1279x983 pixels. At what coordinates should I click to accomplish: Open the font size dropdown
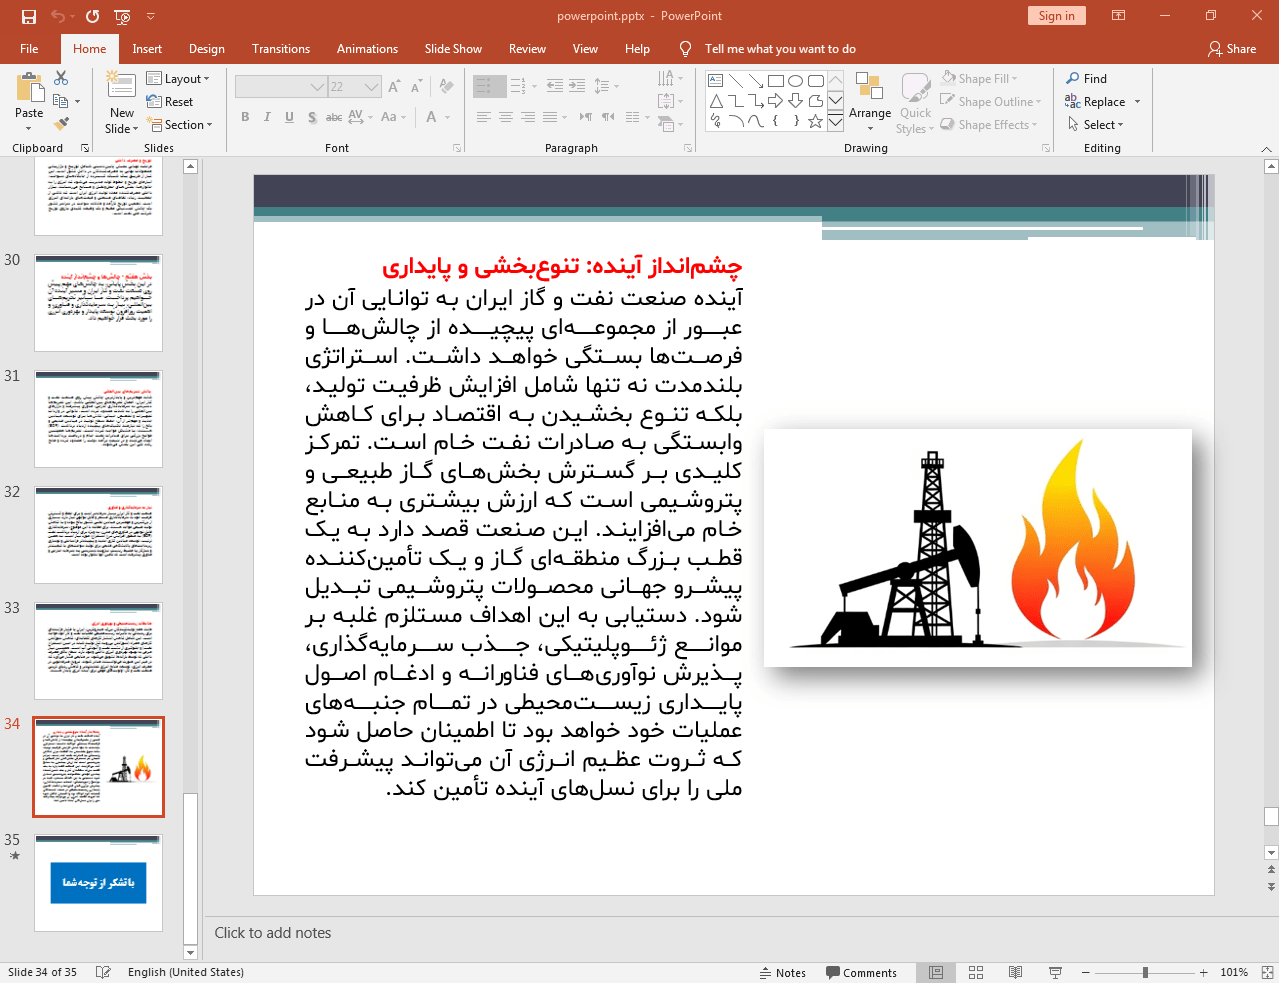click(x=371, y=87)
